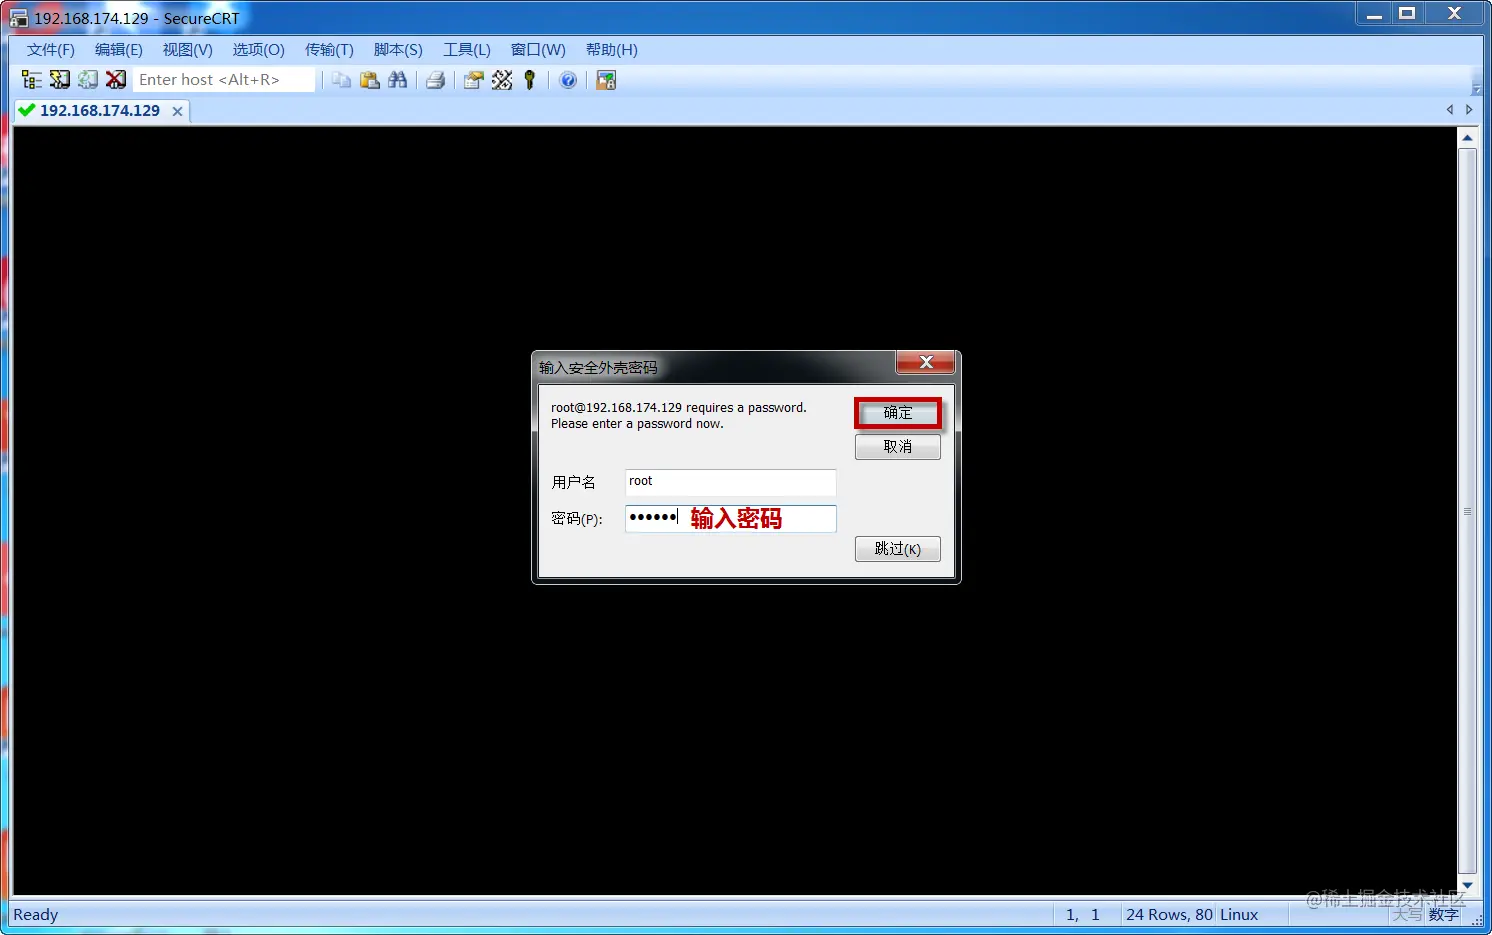Click the SecureFX launch icon
1492x935 pixels.
point(606,80)
